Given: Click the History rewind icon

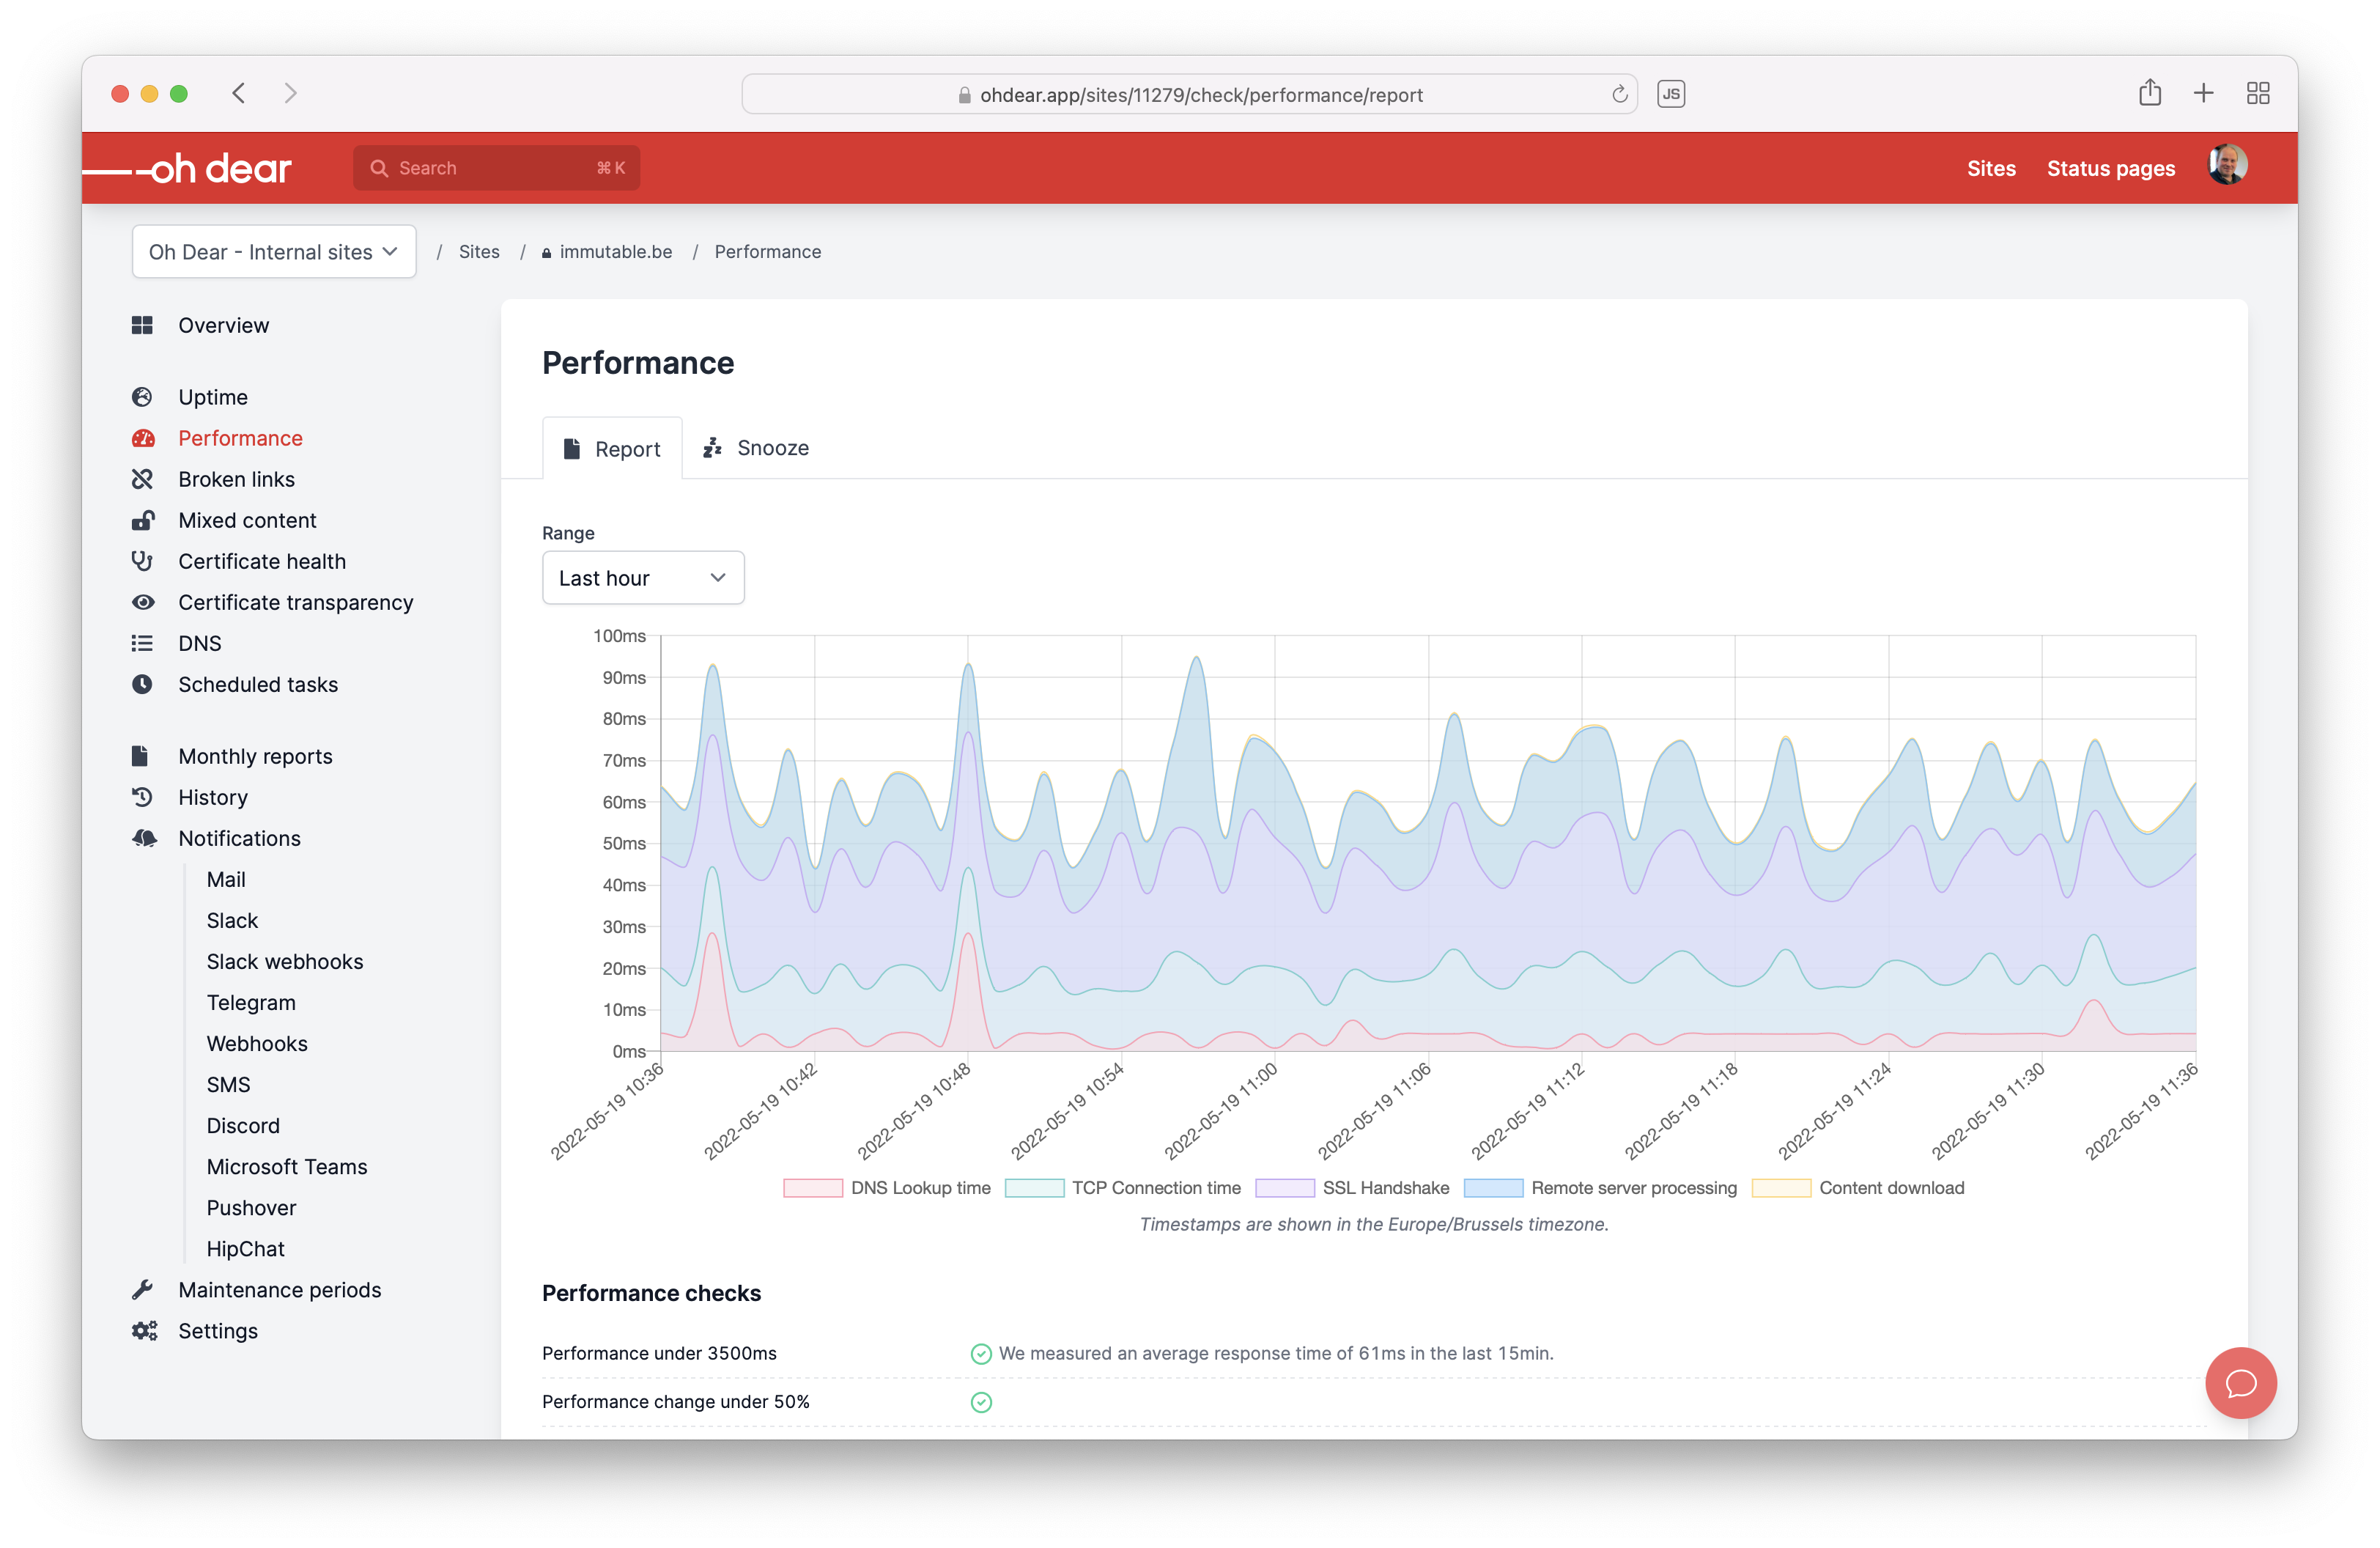Looking at the screenshot, I should pos(142,797).
